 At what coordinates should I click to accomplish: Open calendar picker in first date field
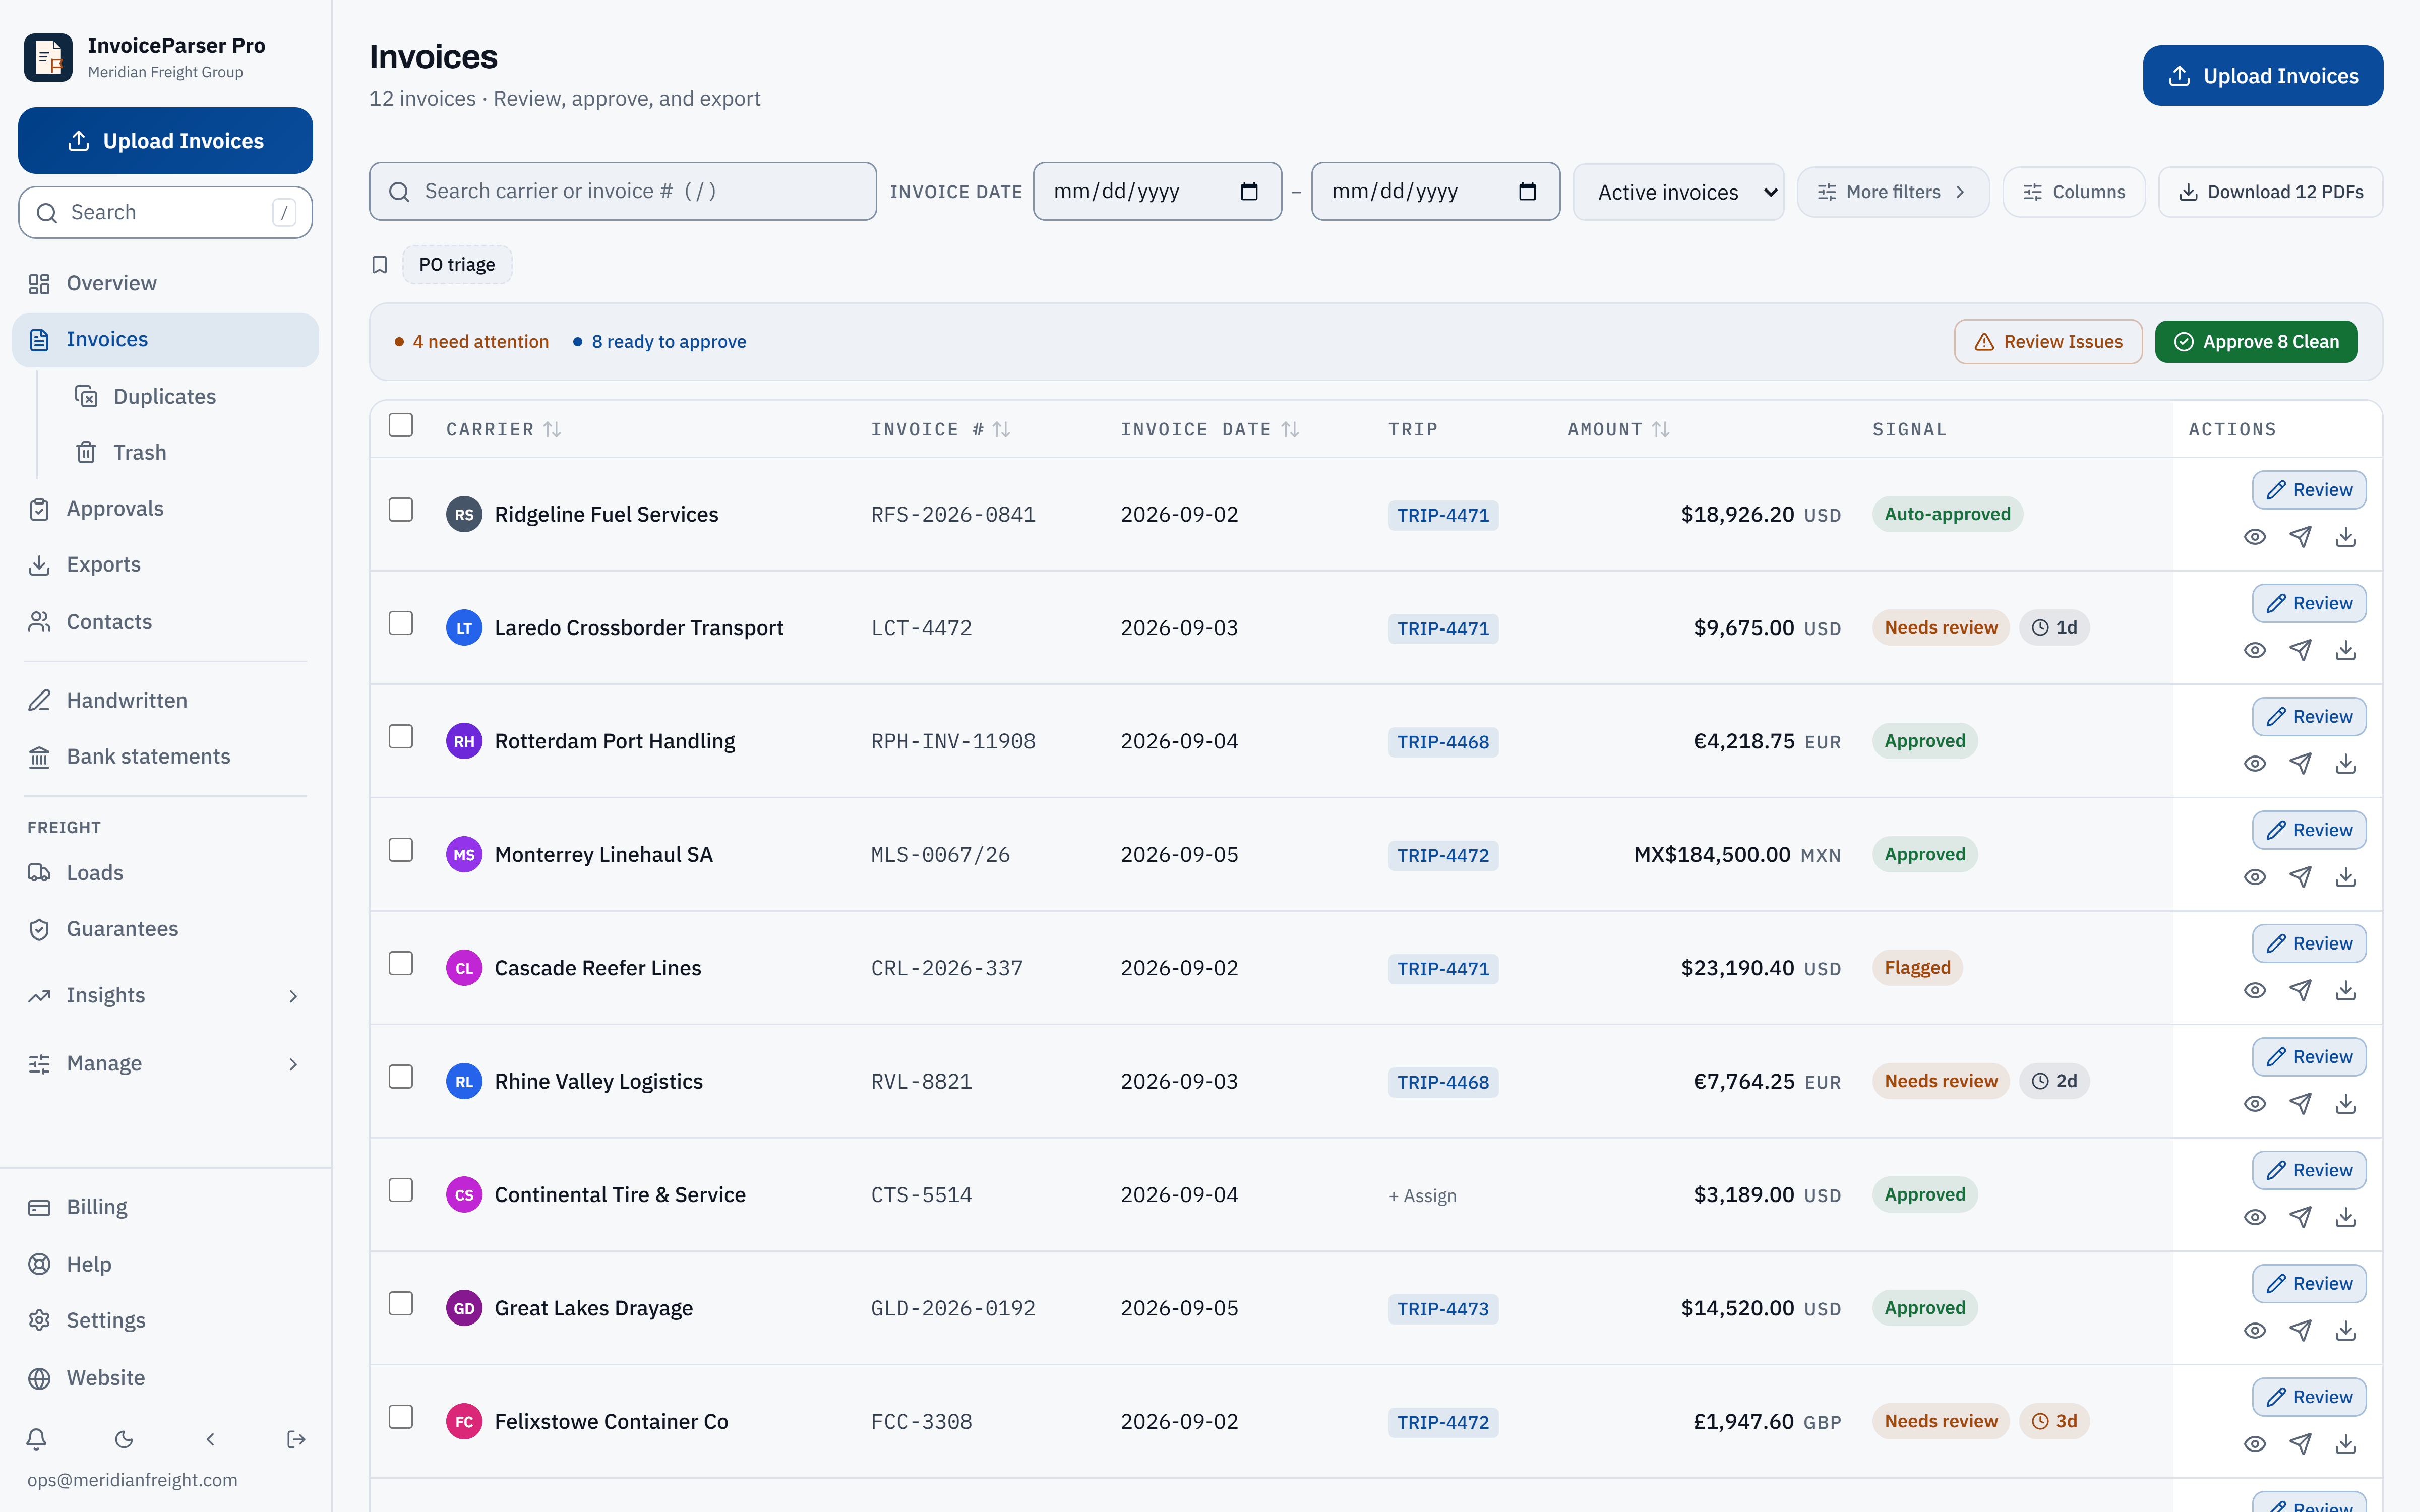(x=1249, y=191)
